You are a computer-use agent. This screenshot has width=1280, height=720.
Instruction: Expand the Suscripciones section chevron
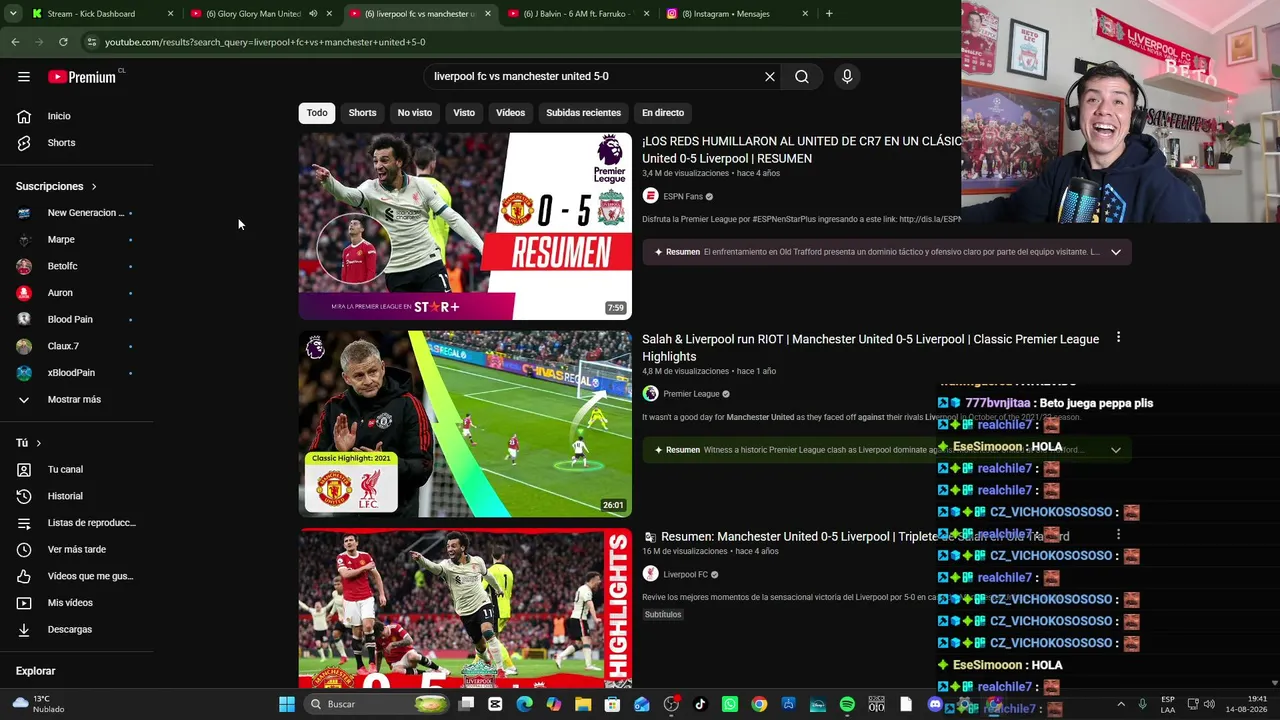pyautogui.click(x=94, y=186)
